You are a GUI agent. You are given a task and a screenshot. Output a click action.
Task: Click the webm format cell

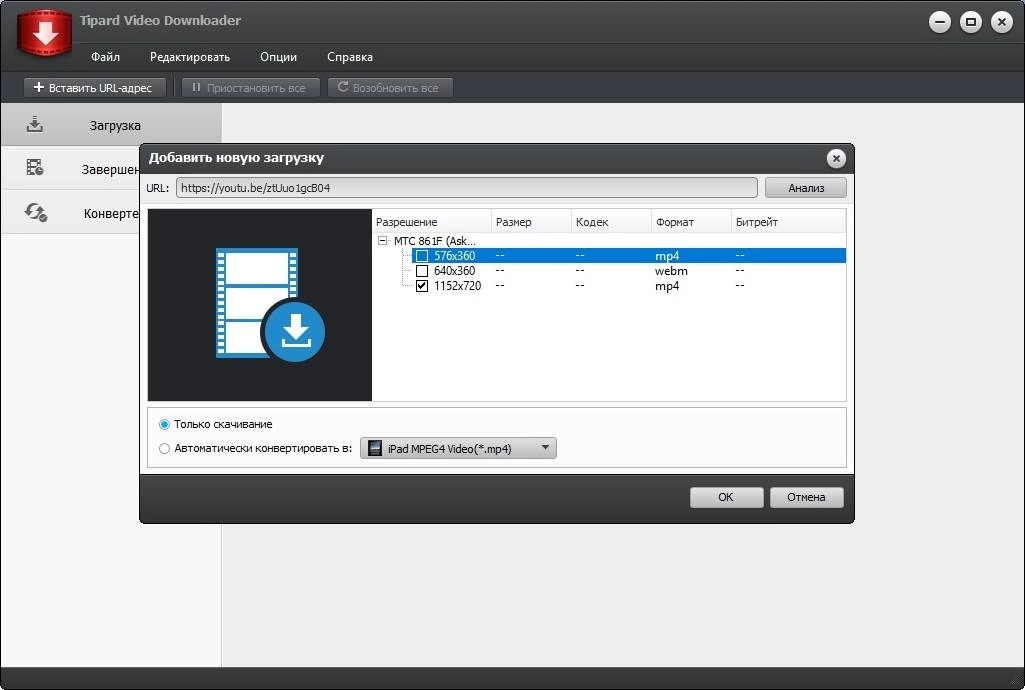671,271
